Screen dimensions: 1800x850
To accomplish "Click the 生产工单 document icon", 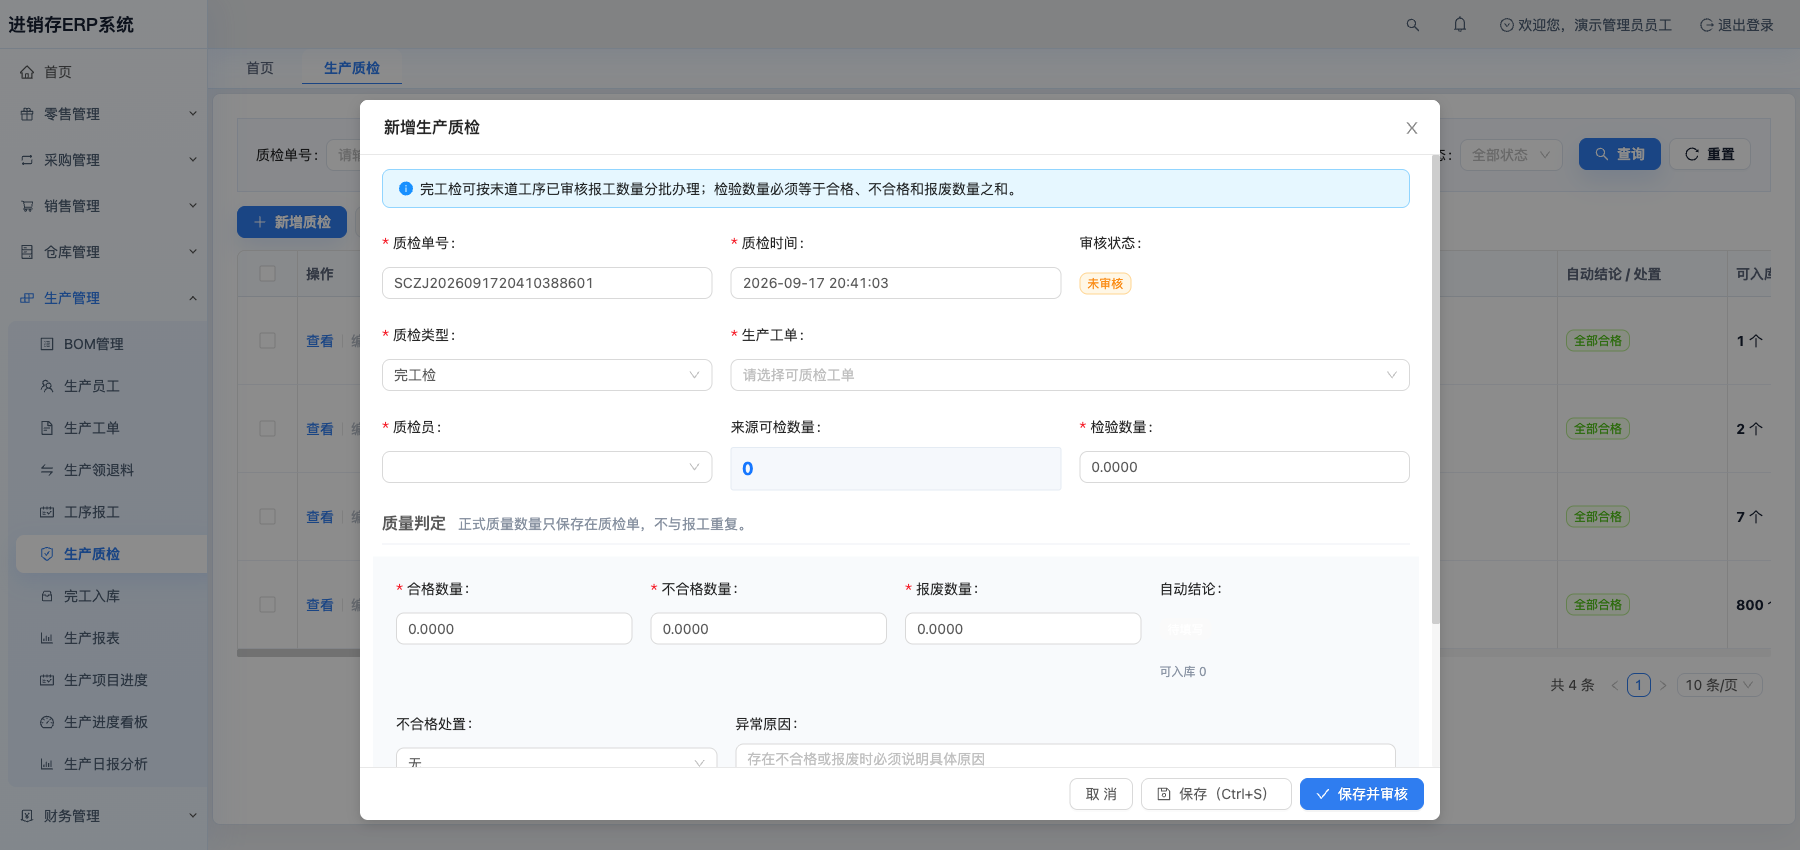I will click(47, 428).
